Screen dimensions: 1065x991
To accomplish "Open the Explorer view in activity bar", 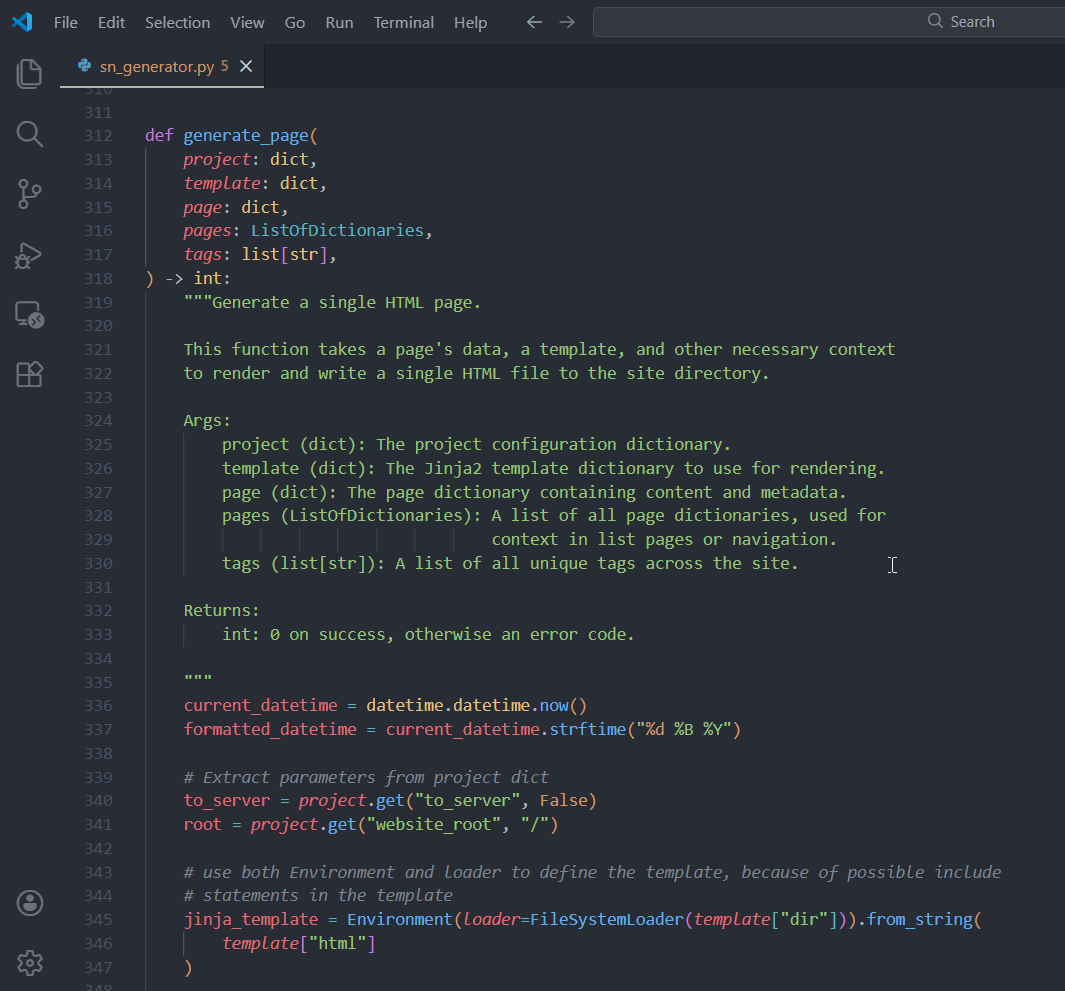I will coord(30,73).
